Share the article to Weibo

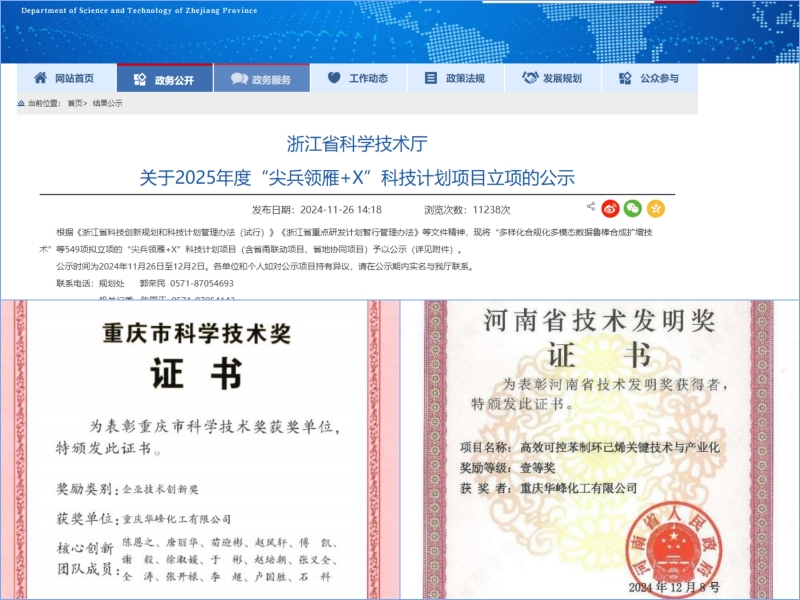pyautogui.click(x=610, y=208)
